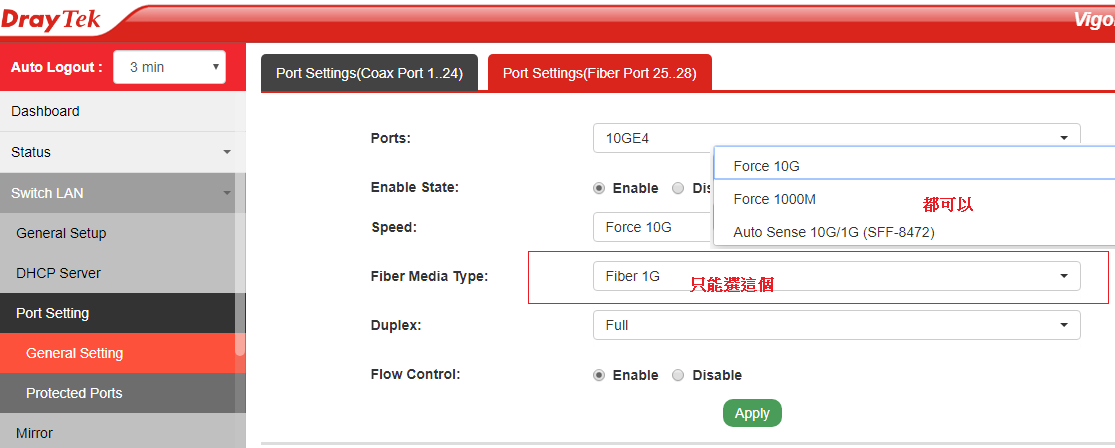The width and height of the screenshot is (1115, 448).
Task: Open the Fiber Media Type dropdown
Action: (836, 276)
